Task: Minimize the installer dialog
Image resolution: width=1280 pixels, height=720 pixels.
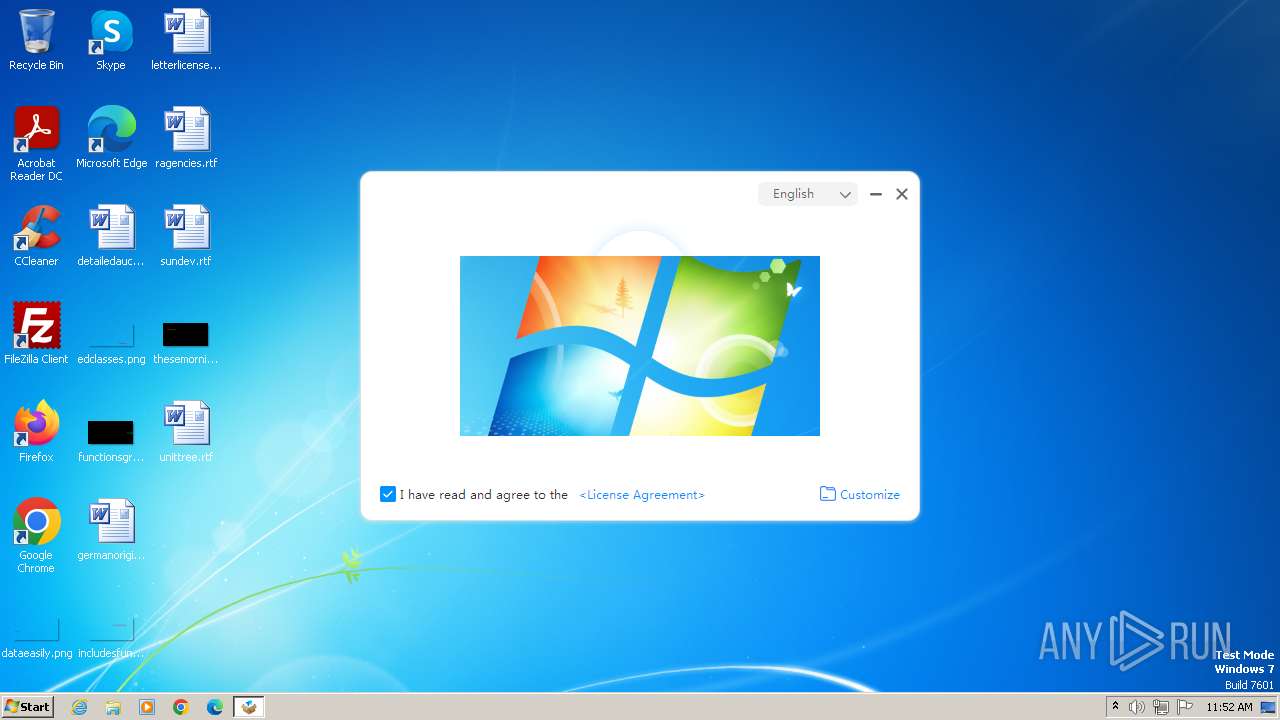Action: point(876,194)
